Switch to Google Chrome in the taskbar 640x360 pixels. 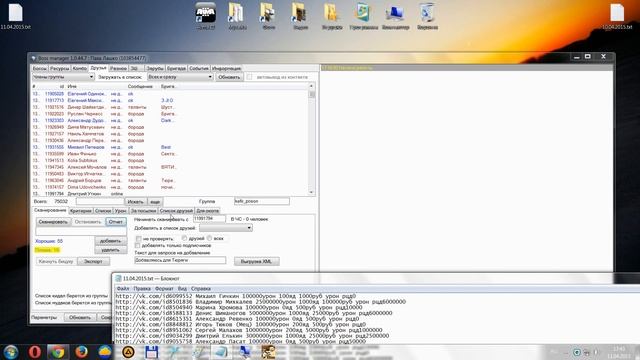(58, 351)
